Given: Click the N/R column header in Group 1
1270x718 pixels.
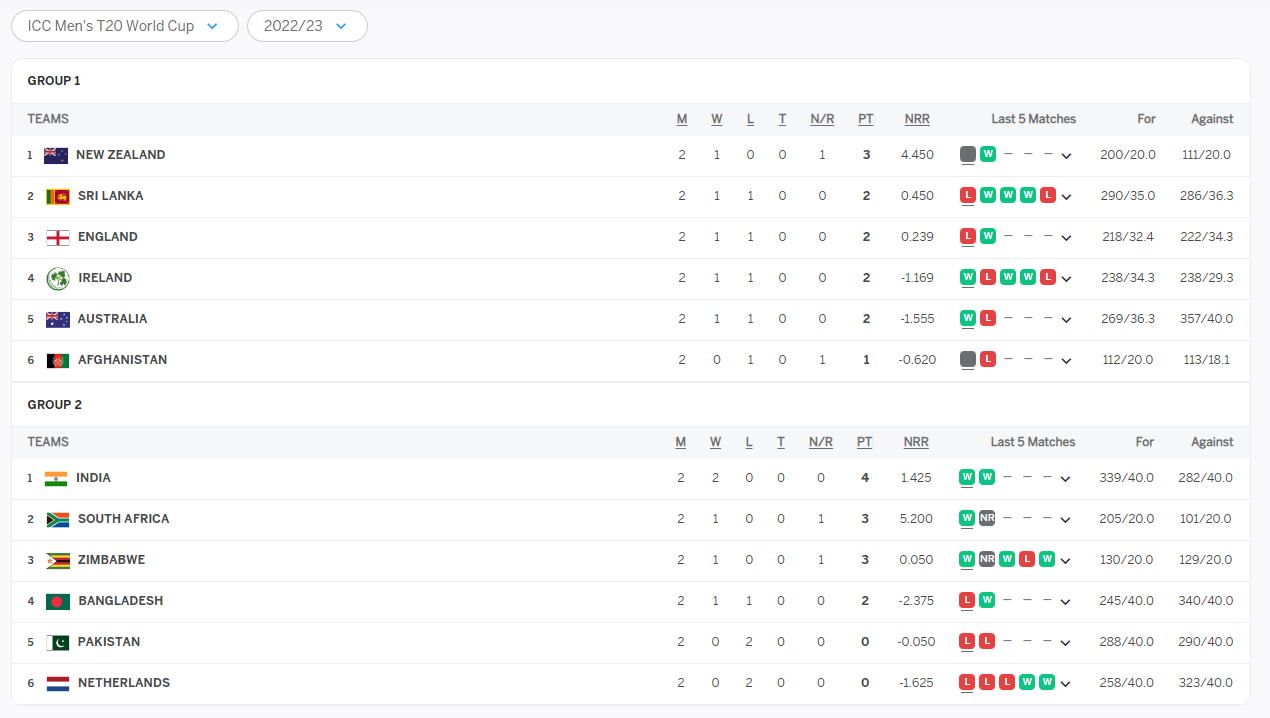Looking at the screenshot, I should pos(822,119).
